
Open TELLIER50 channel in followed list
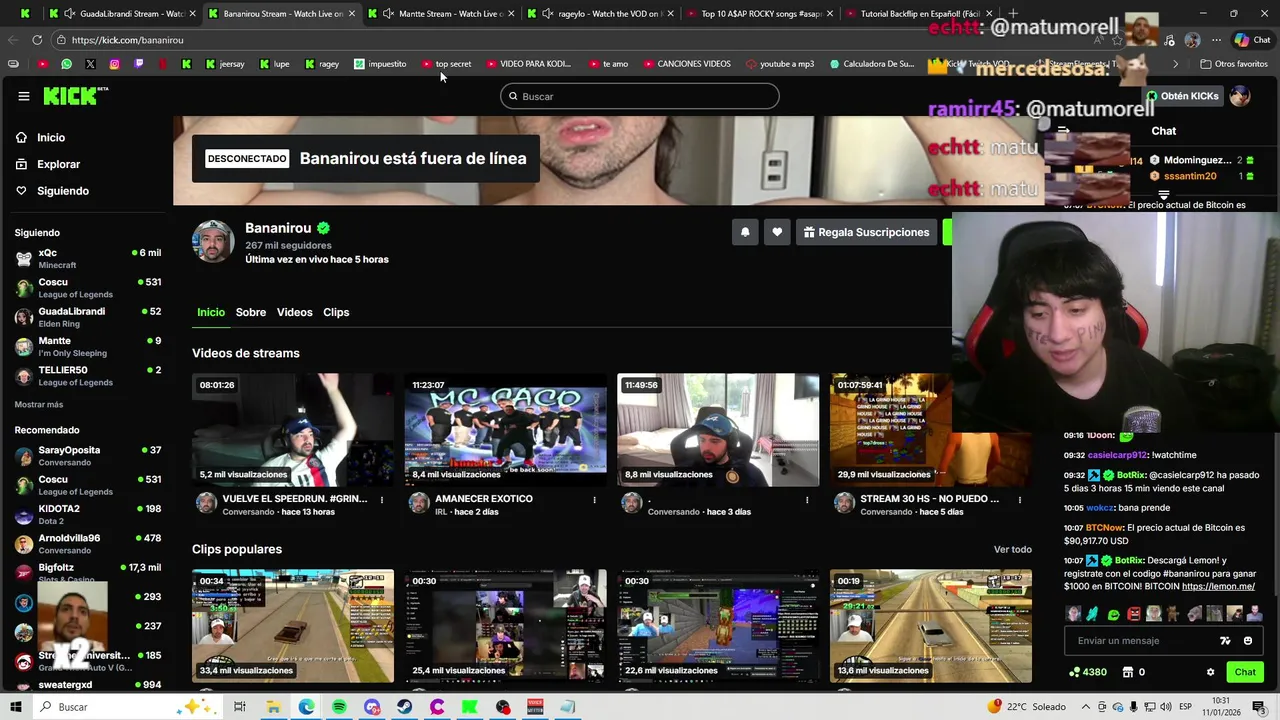[88, 375]
